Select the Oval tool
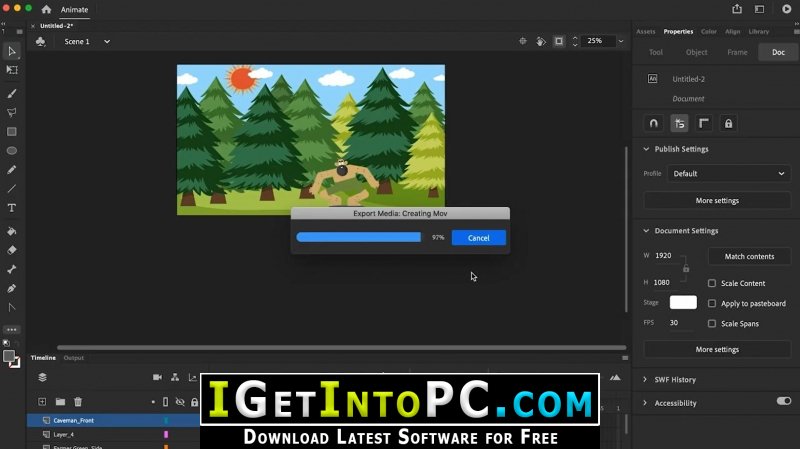Image resolution: width=800 pixels, height=449 pixels. pos(12,151)
